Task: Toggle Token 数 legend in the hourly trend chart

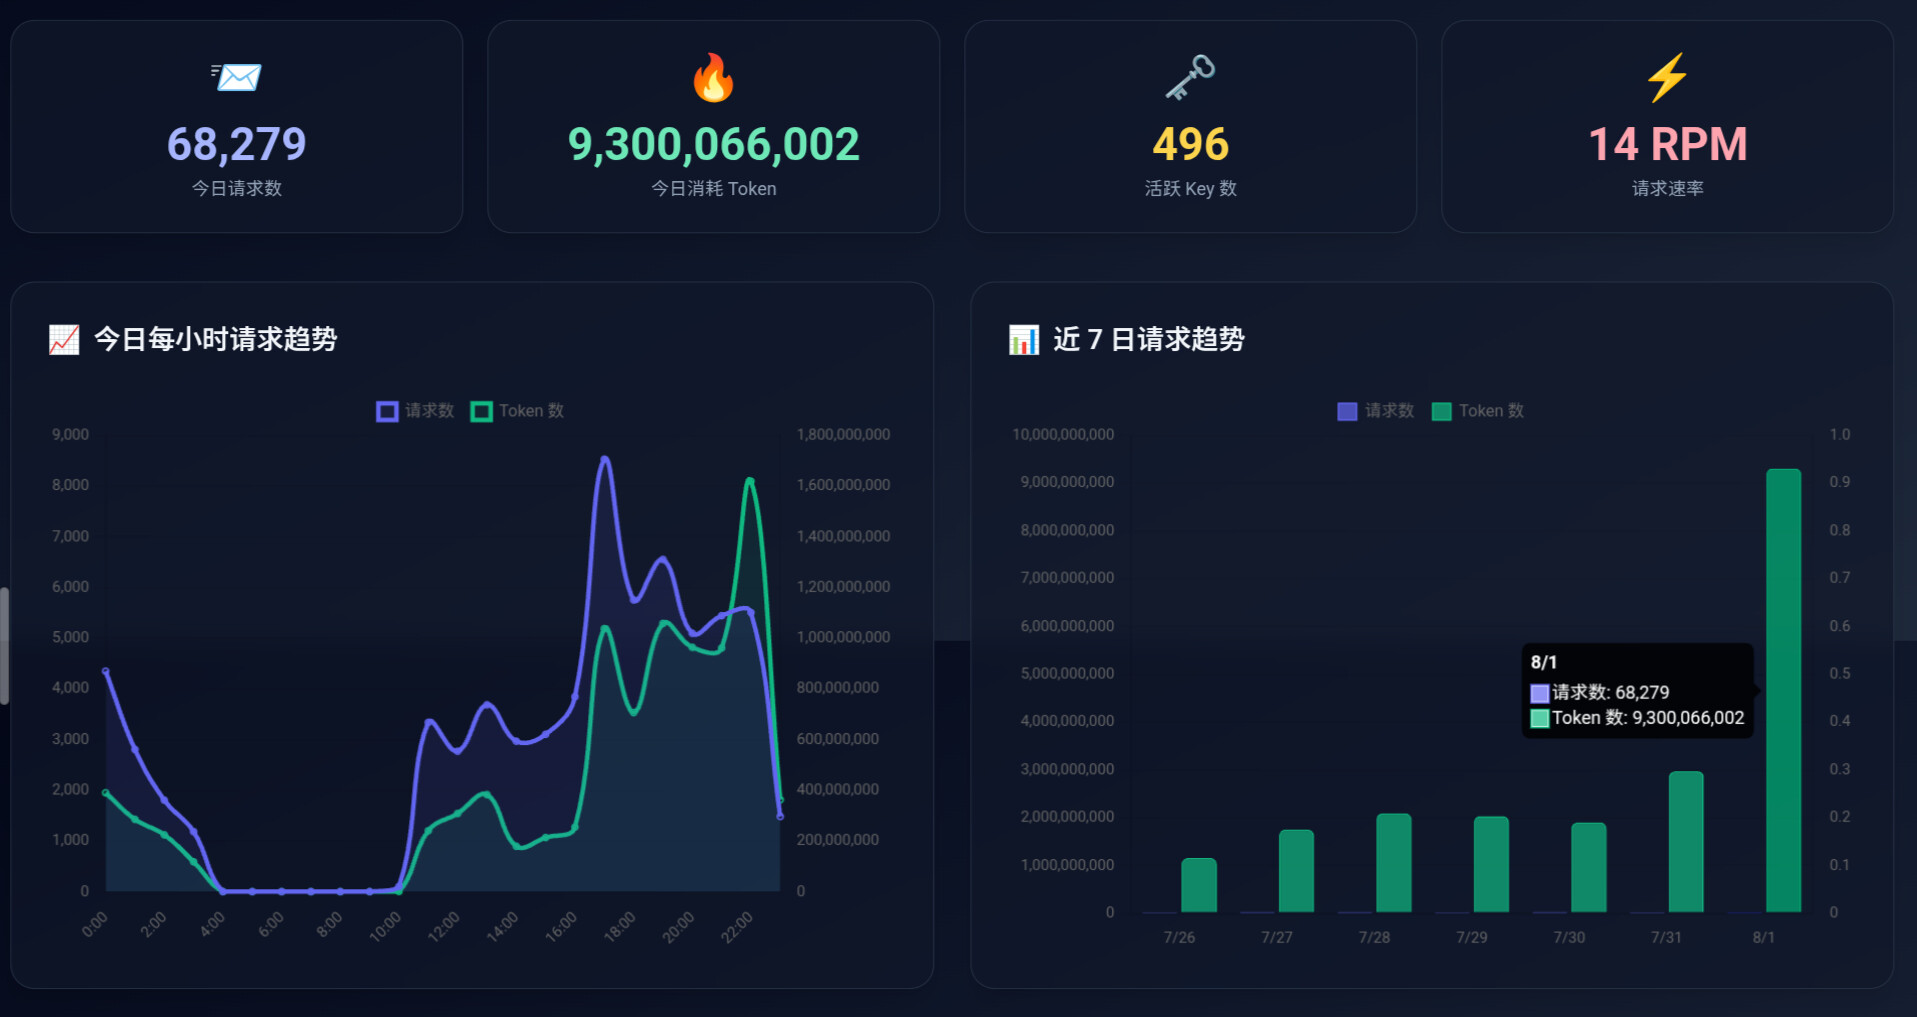Action: 517,411
